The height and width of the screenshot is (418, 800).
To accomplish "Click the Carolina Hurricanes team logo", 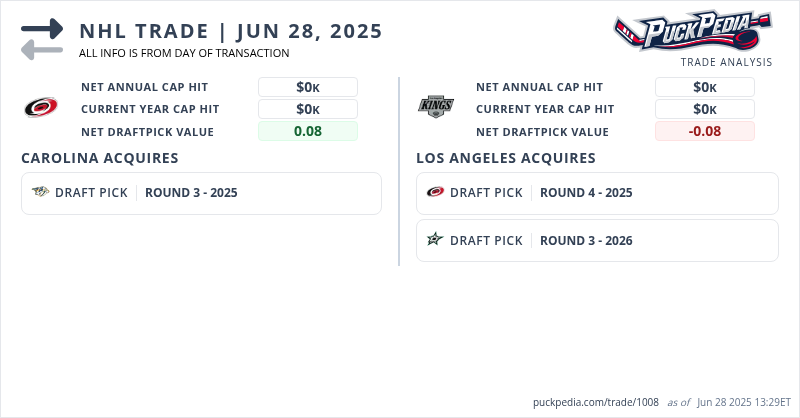I will pyautogui.click(x=42, y=107).
